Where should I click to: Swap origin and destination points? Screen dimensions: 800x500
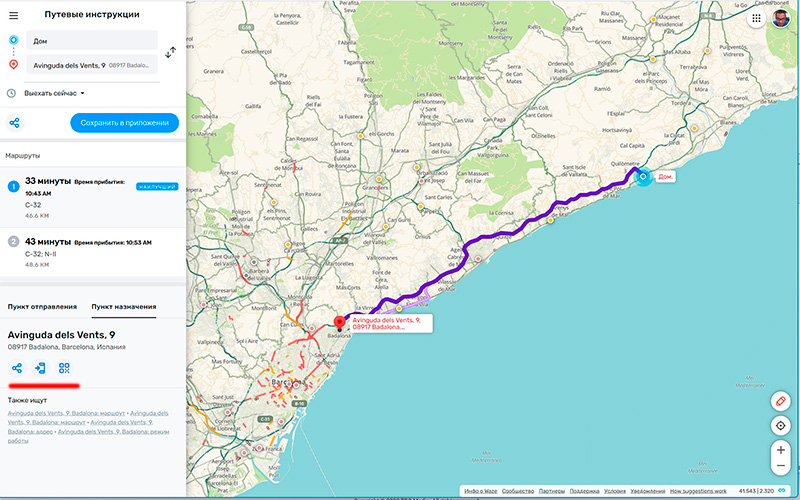[170, 52]
